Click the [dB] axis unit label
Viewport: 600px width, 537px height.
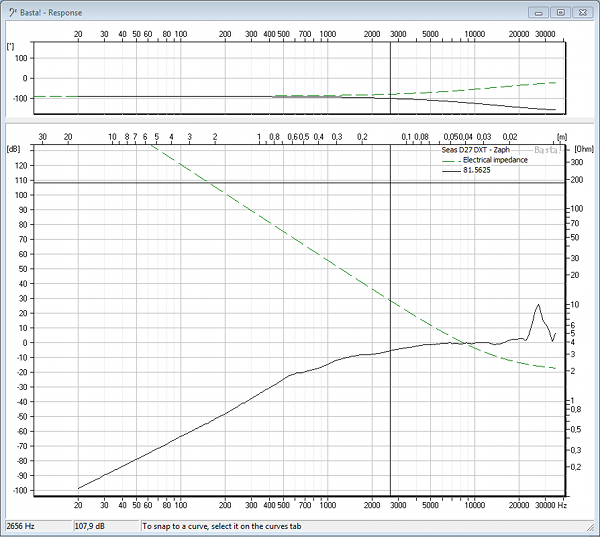(x=13, y=148)
